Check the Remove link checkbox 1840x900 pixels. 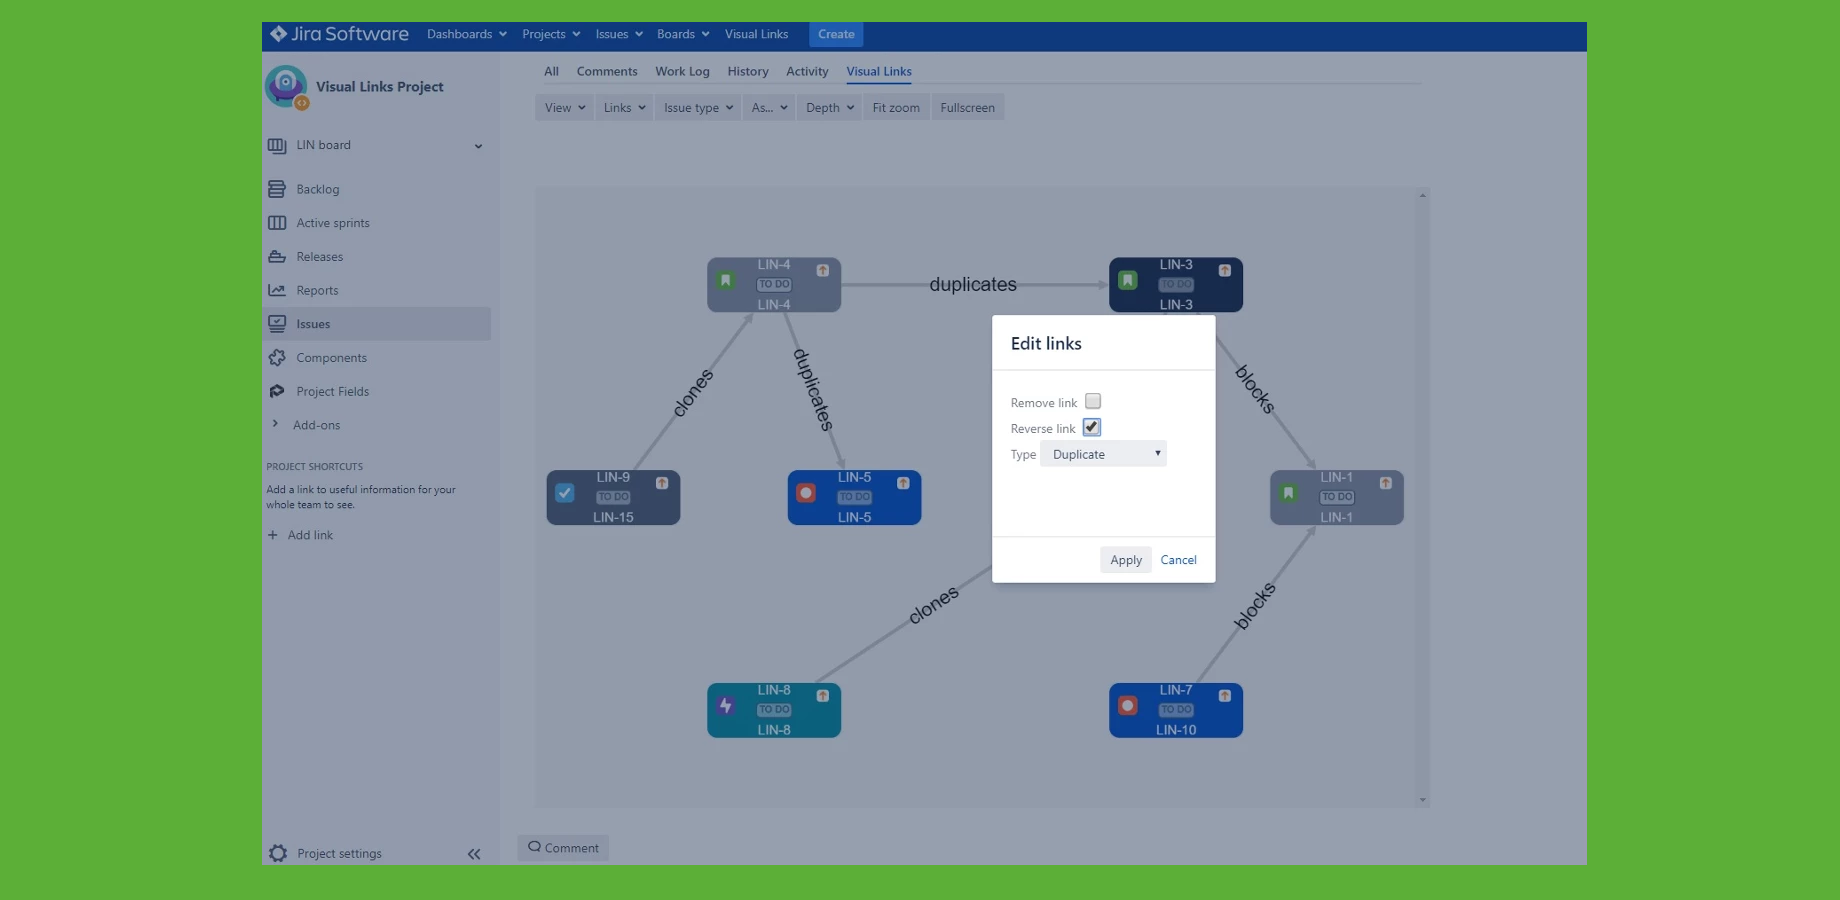click(1093, 401)
